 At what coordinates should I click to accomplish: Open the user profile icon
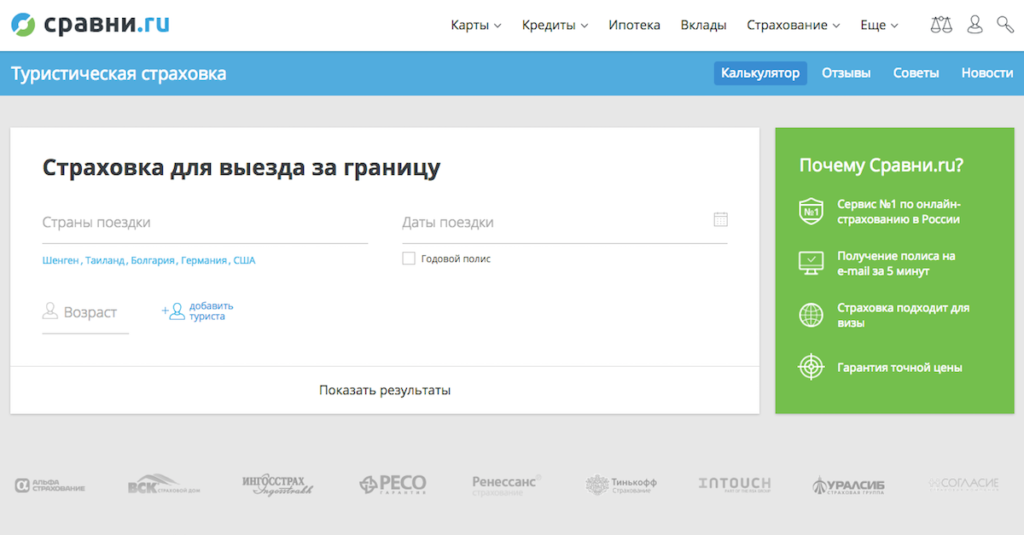coord(974,25)
